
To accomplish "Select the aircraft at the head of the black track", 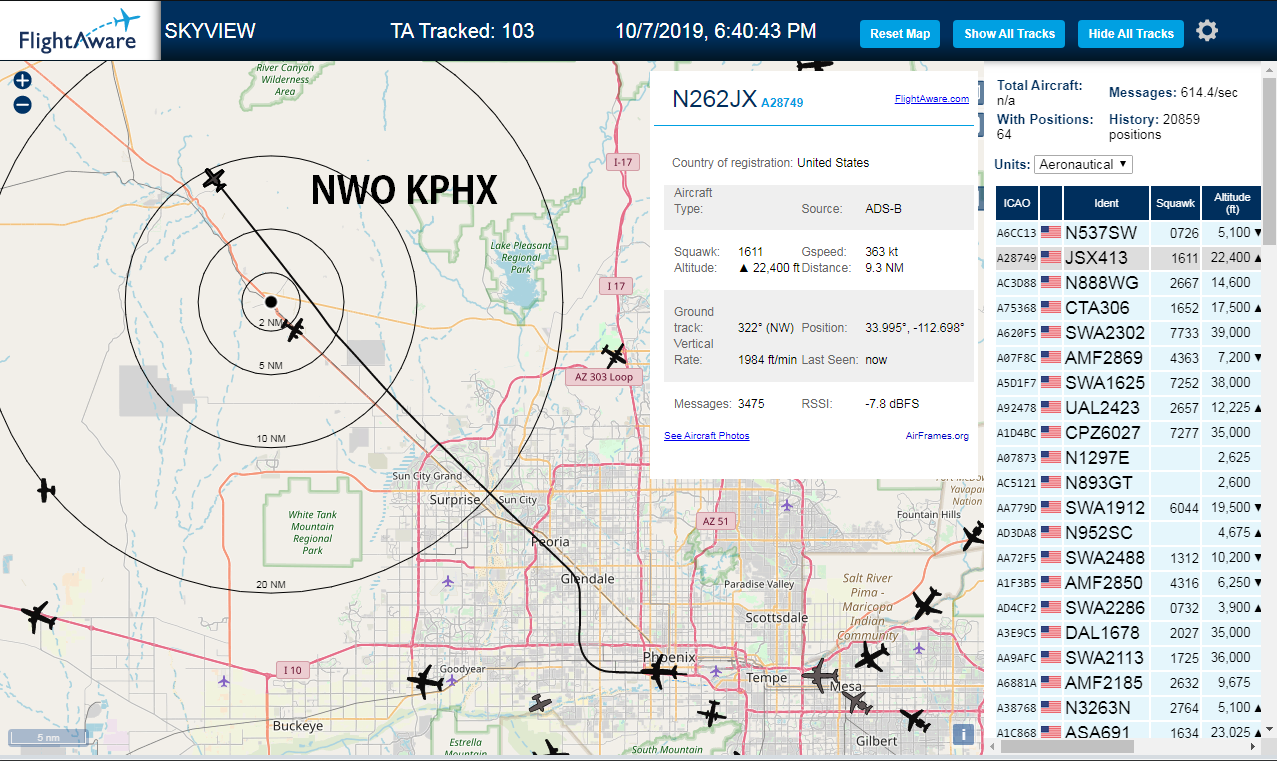I will click(x=214, y=180).
